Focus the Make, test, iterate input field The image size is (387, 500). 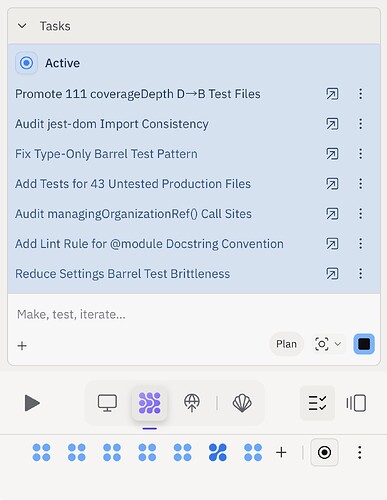click(193, 314)
